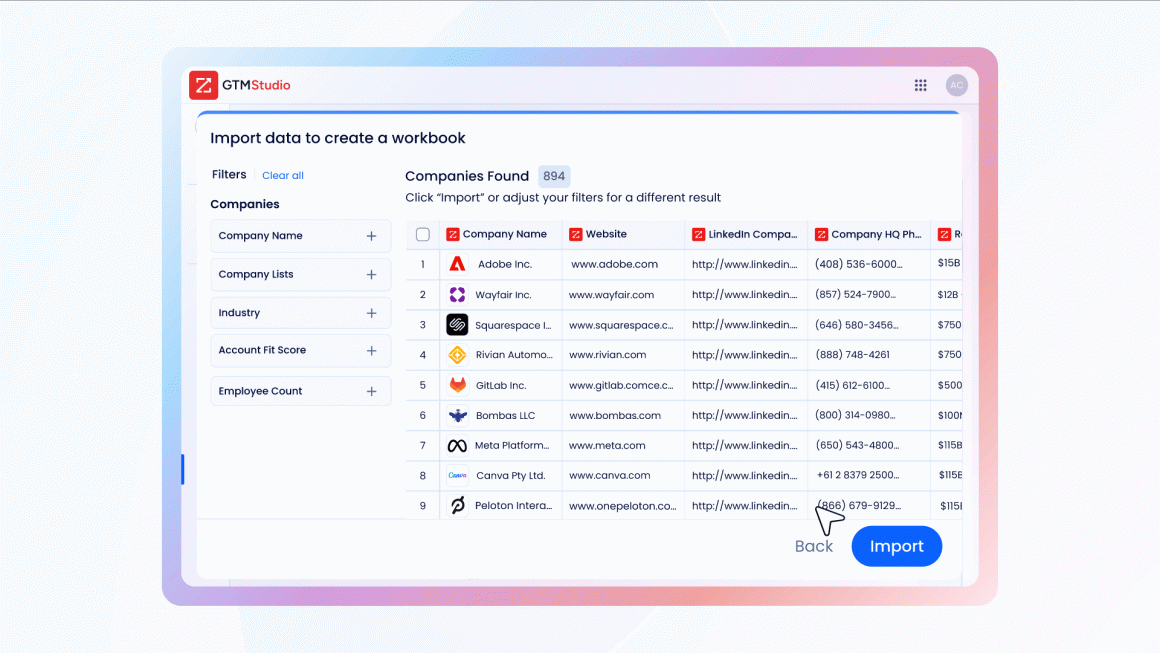1160x653 pixels.
Task: Click the GTM Studio logo icon
Action: (x=203, y=86)
